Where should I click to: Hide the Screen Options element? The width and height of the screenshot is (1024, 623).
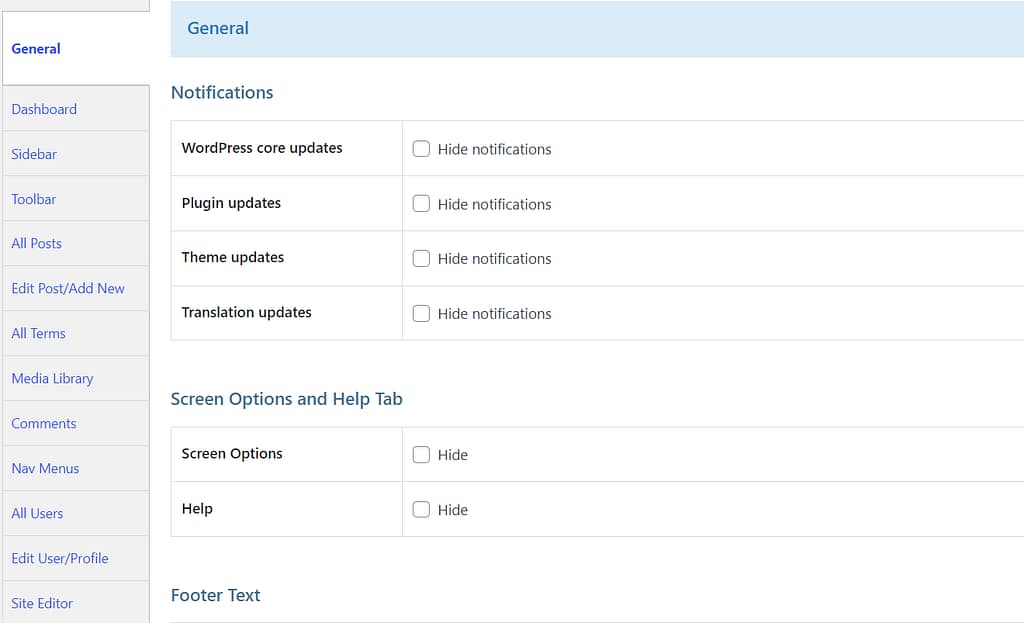point(421,454)
